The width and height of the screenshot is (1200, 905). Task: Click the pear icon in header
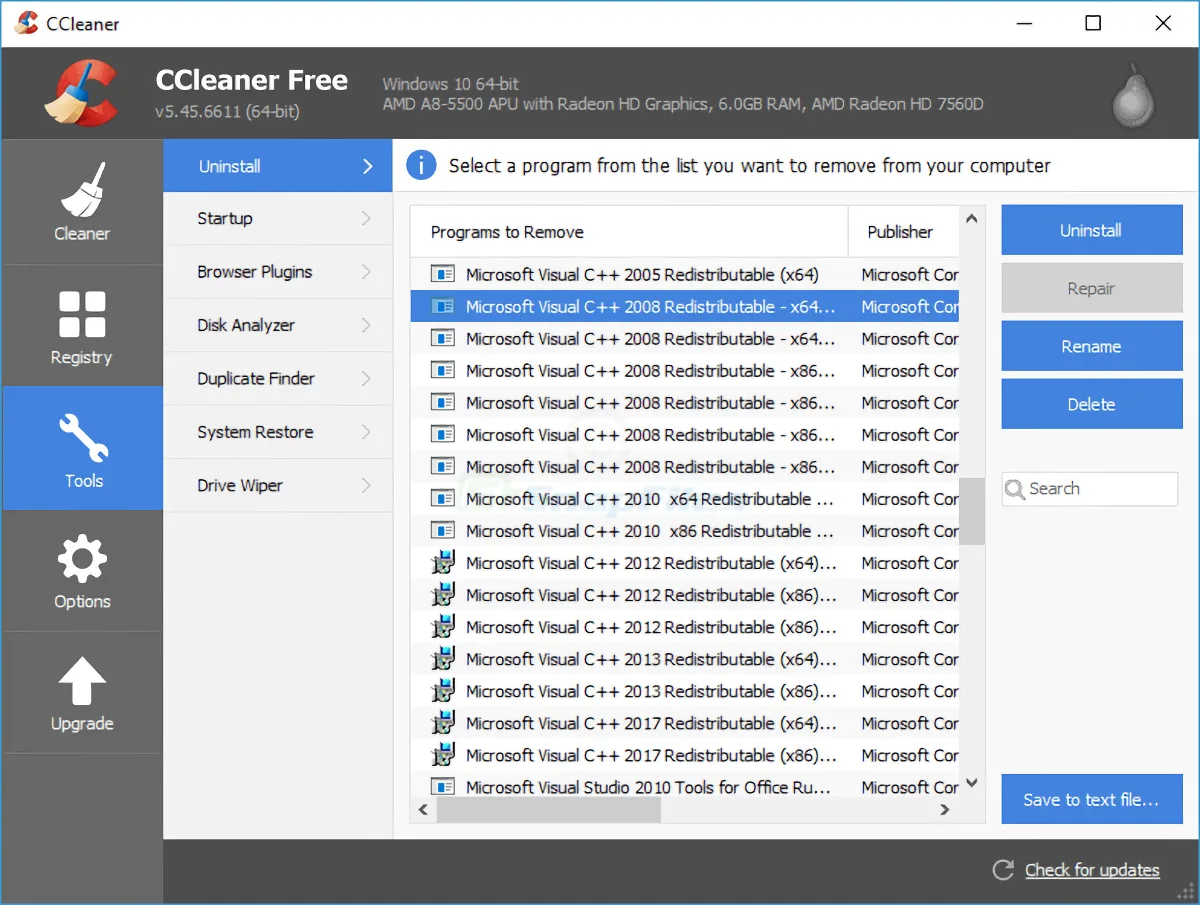pyautogui.click(x=1134, y=96)
